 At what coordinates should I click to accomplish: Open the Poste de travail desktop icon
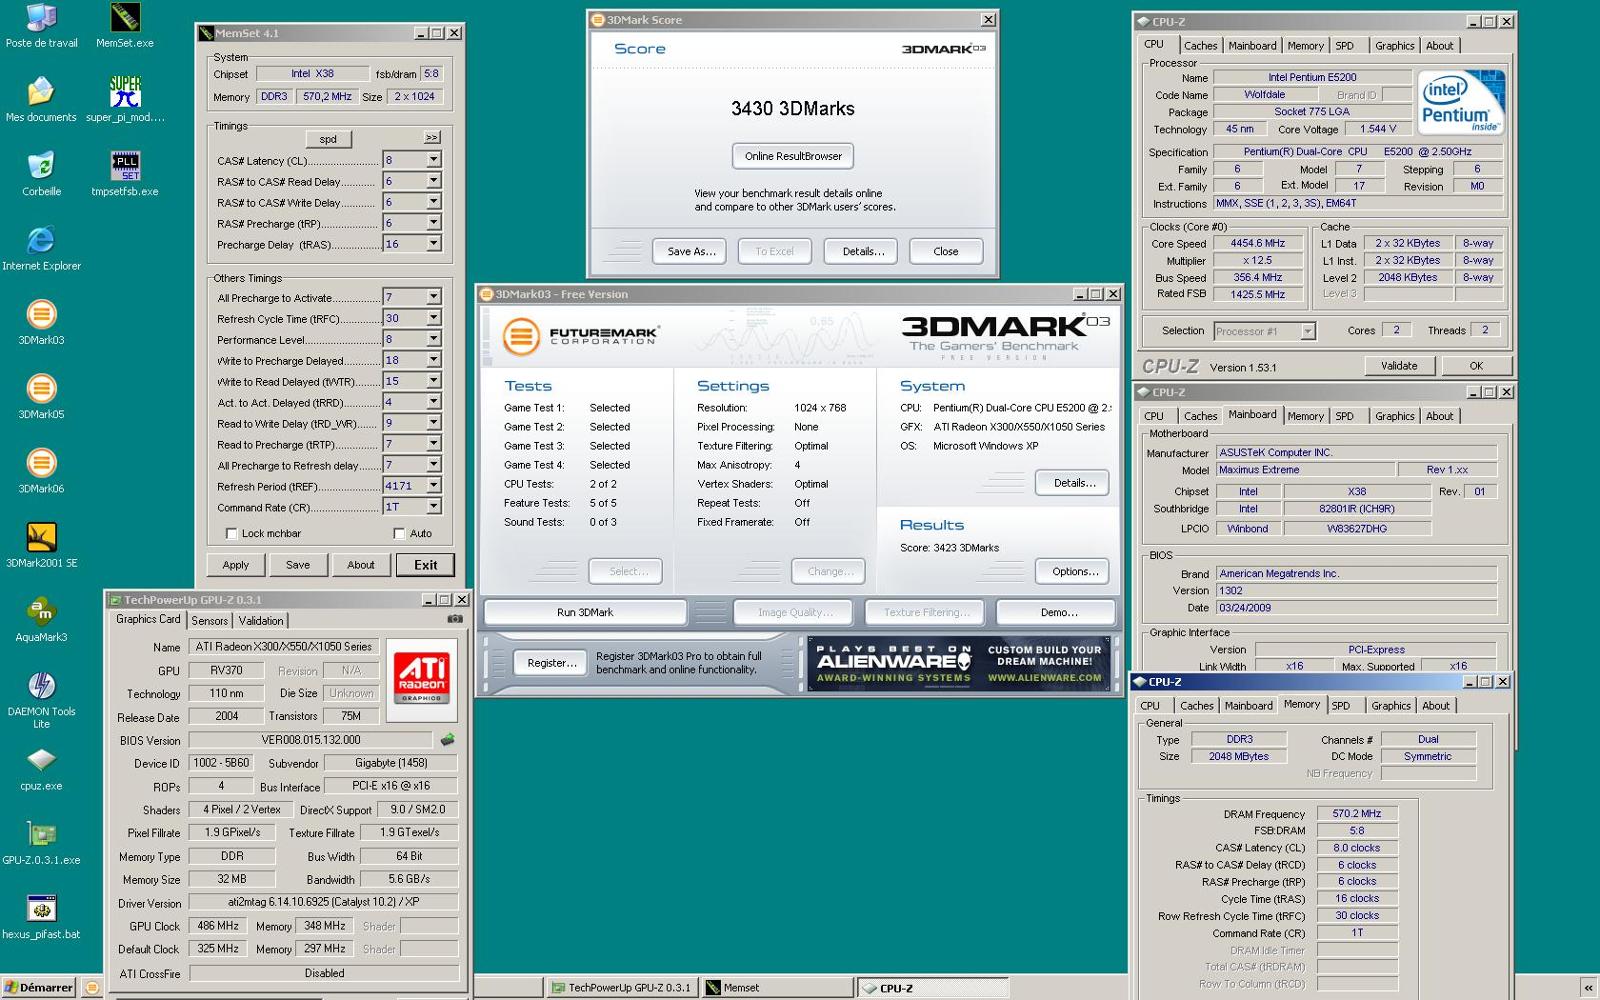[x=41, y=26]
